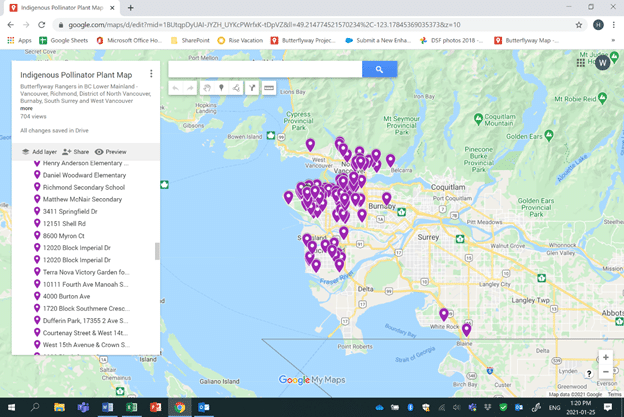
Task: Open Google apps grid icon
Action: coord(581,62)
